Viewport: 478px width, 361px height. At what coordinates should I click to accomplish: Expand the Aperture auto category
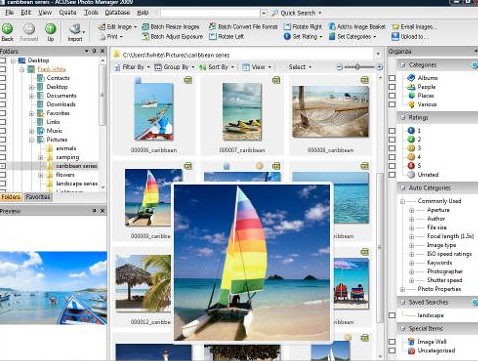412,210
